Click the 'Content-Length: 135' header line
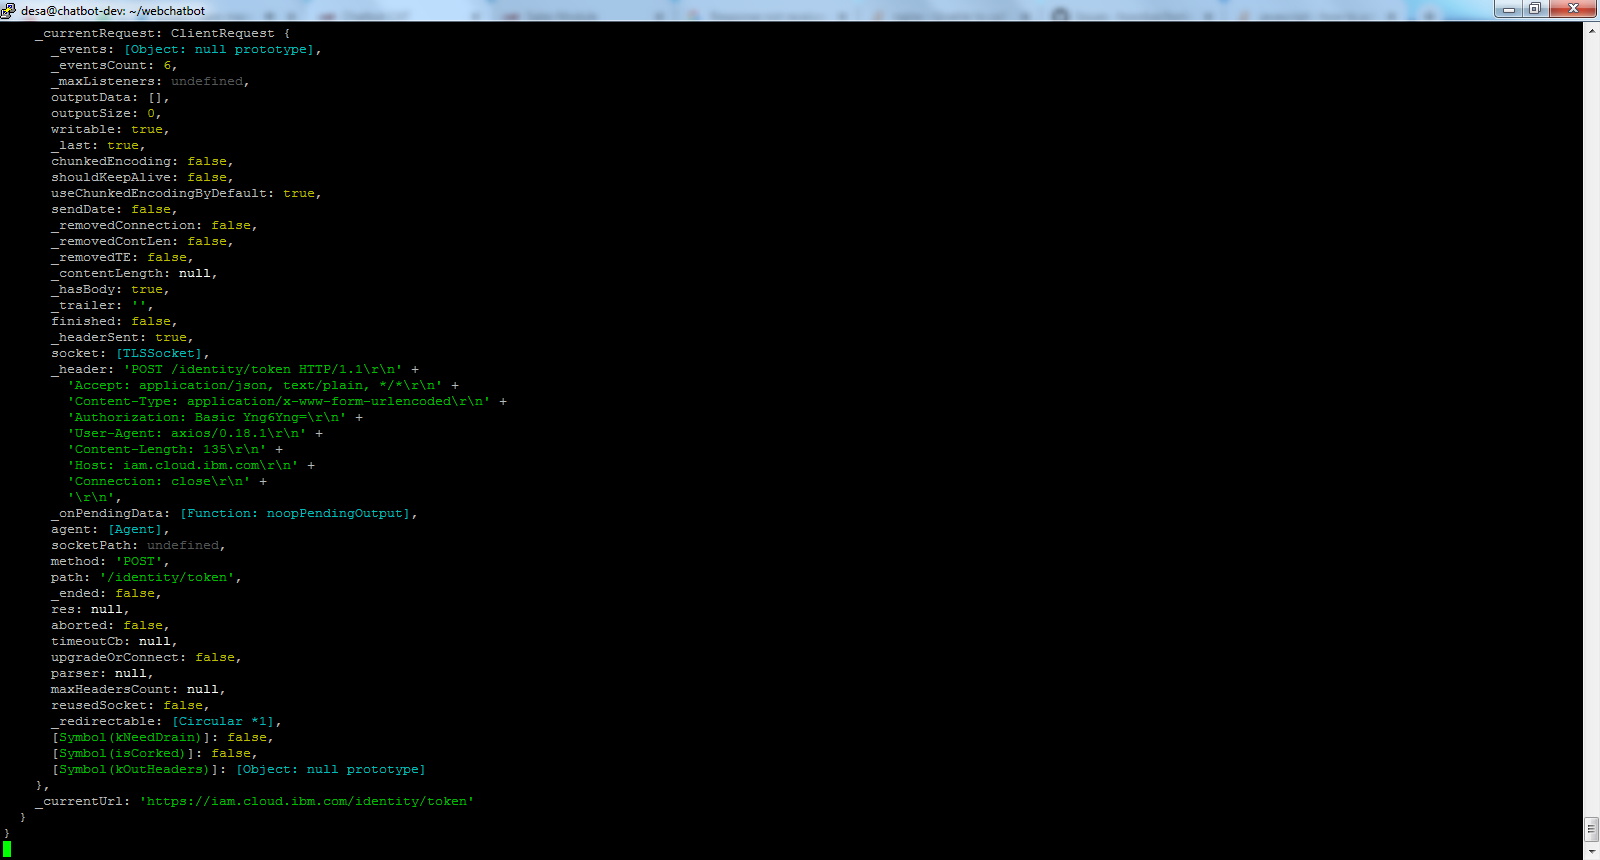The width and height of the screenshot is (1600, 860). click(175, 449)
